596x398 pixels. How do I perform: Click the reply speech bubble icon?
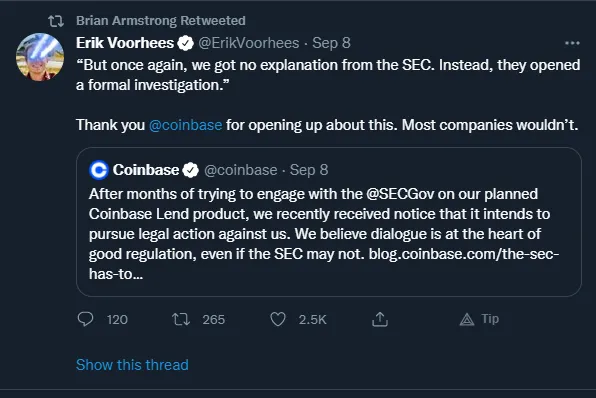coord(85,319)
